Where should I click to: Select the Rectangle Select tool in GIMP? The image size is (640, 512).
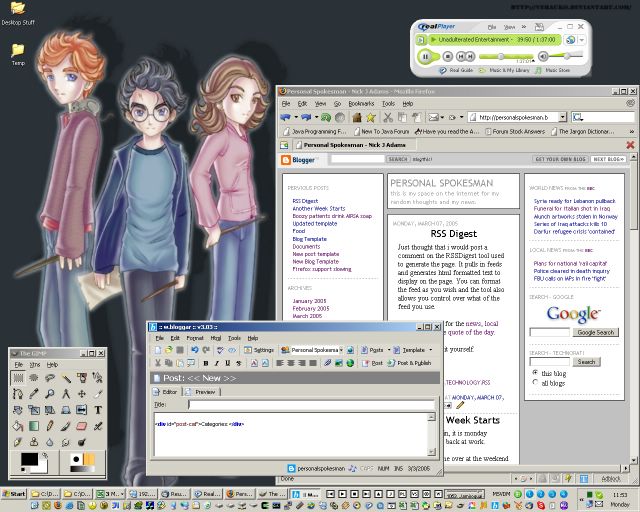point(18,378)
